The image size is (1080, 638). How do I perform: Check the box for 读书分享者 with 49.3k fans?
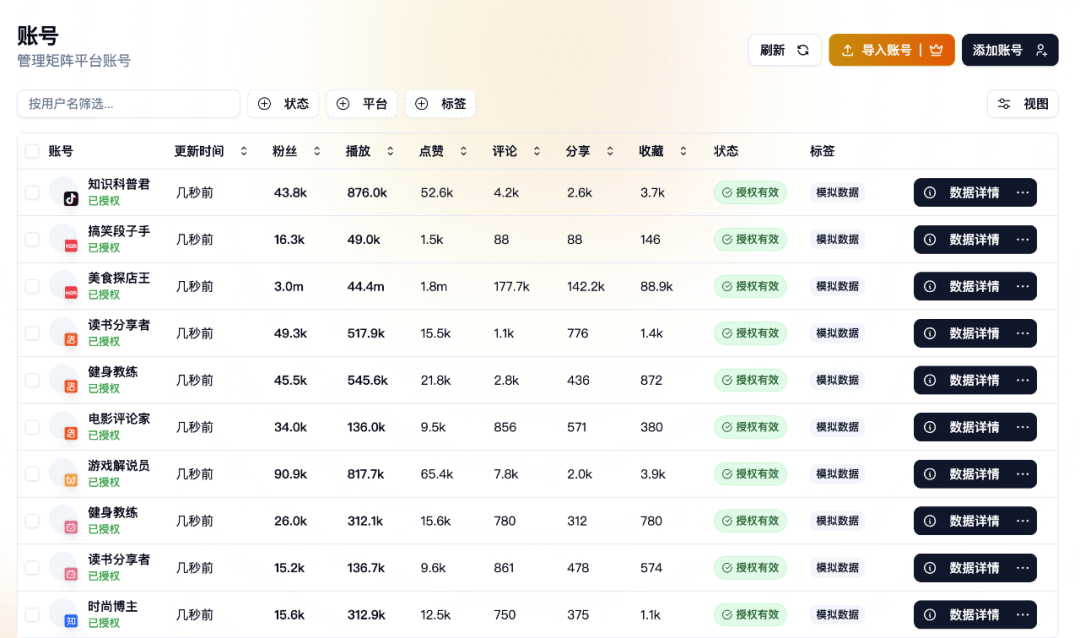32,333
